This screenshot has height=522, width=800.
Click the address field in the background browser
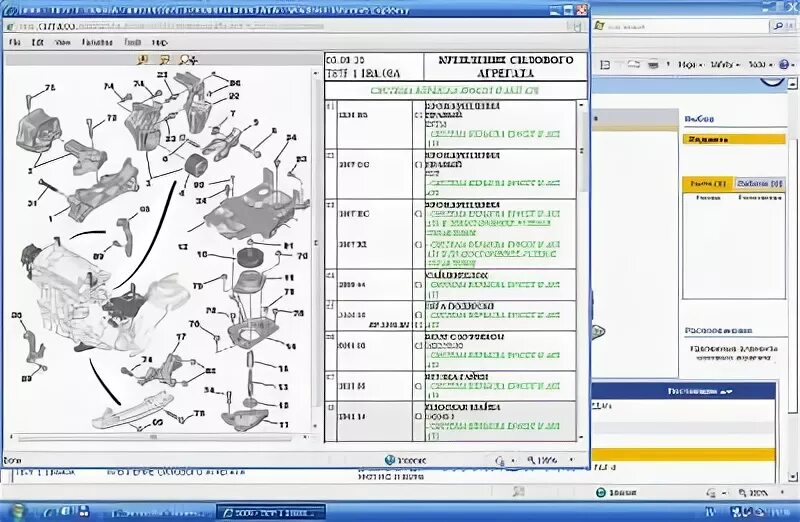(x=682, y=26)
